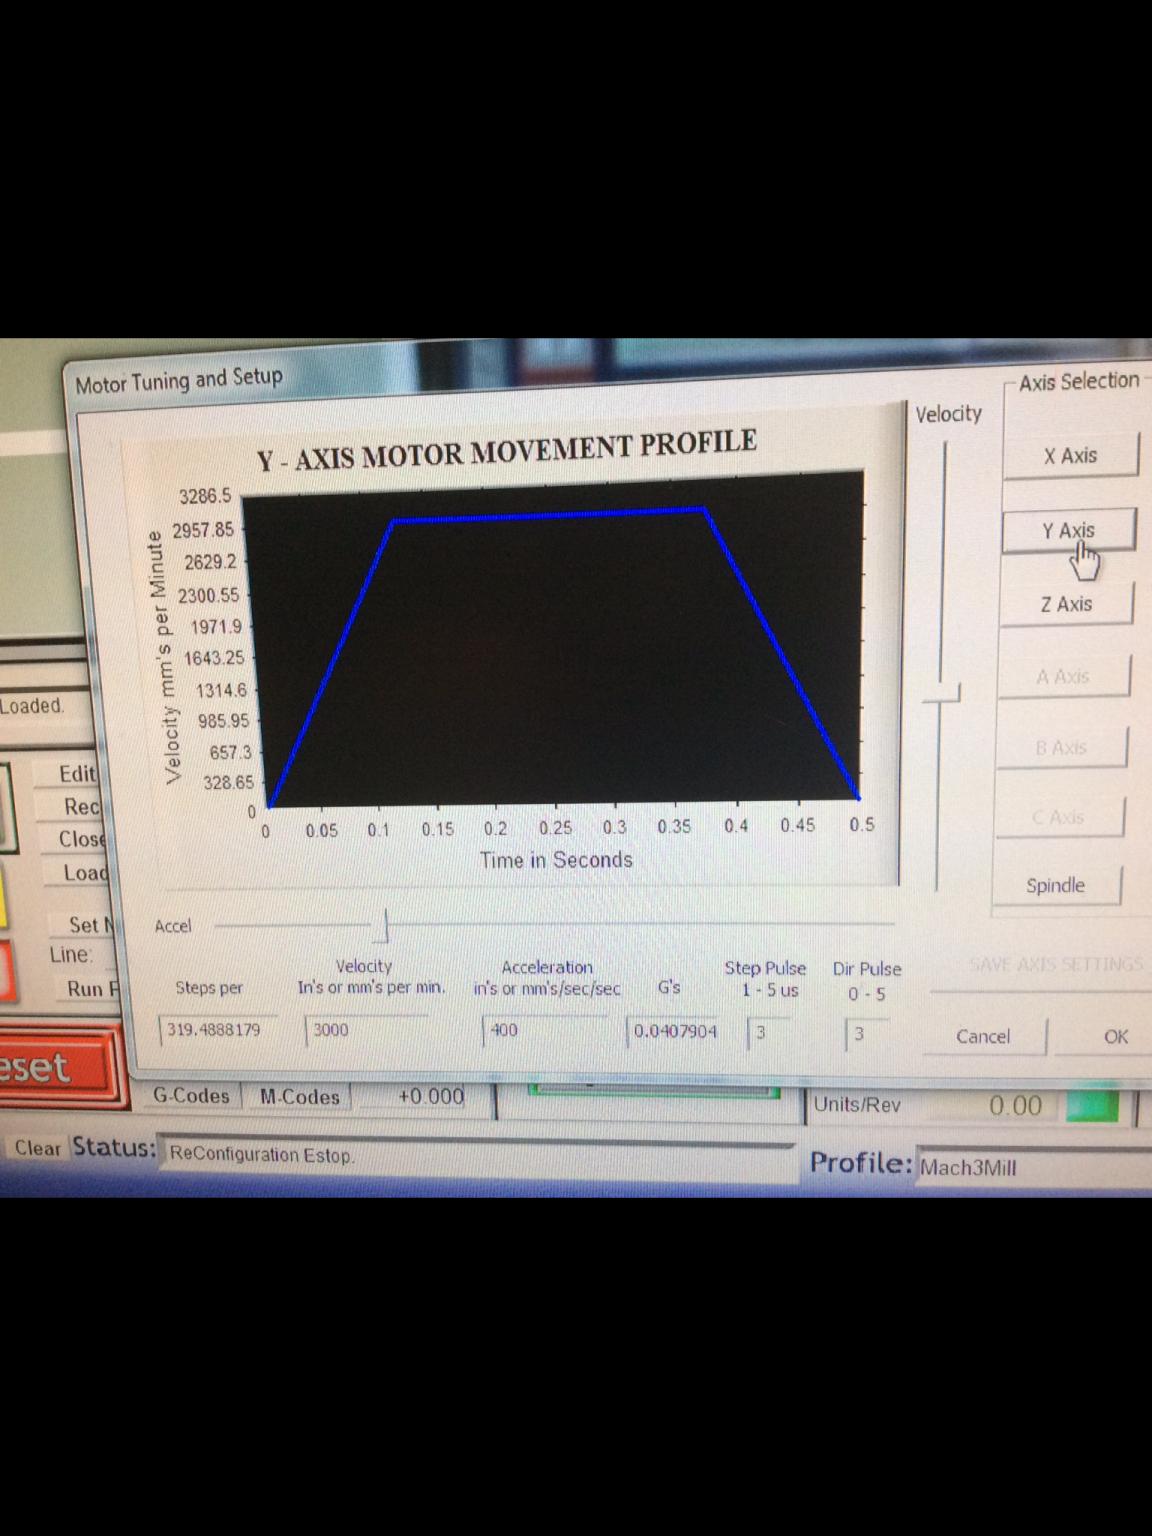Click the horizontal Accel slider handle

click(x=385, y=926)
